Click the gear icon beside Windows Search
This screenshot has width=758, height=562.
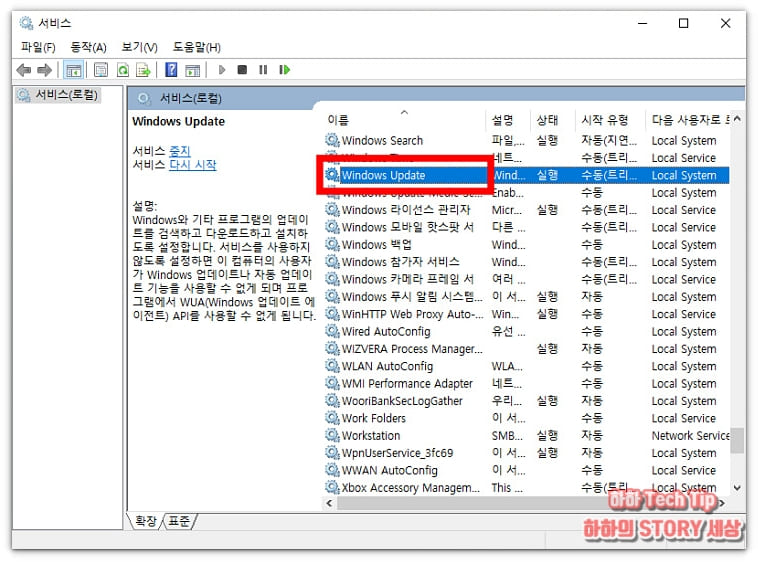[332, 140]
